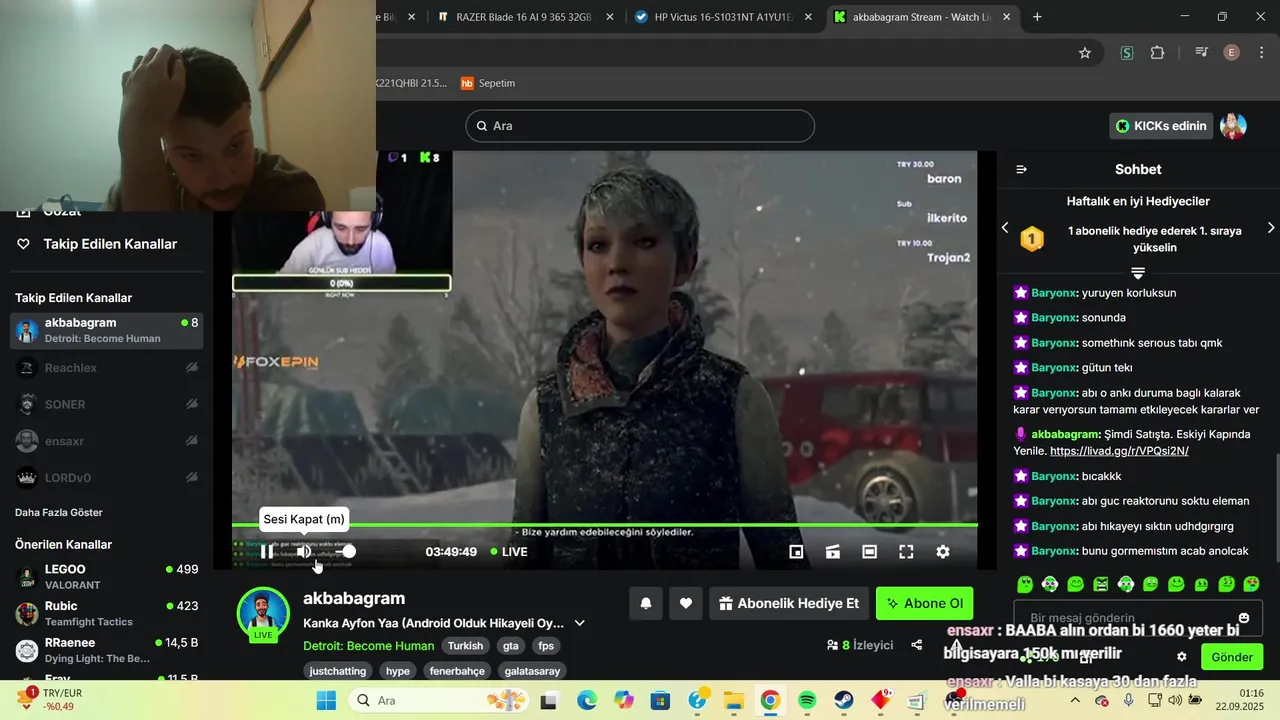
Task: Expand the stream title chevron
Action: [579, 623]
